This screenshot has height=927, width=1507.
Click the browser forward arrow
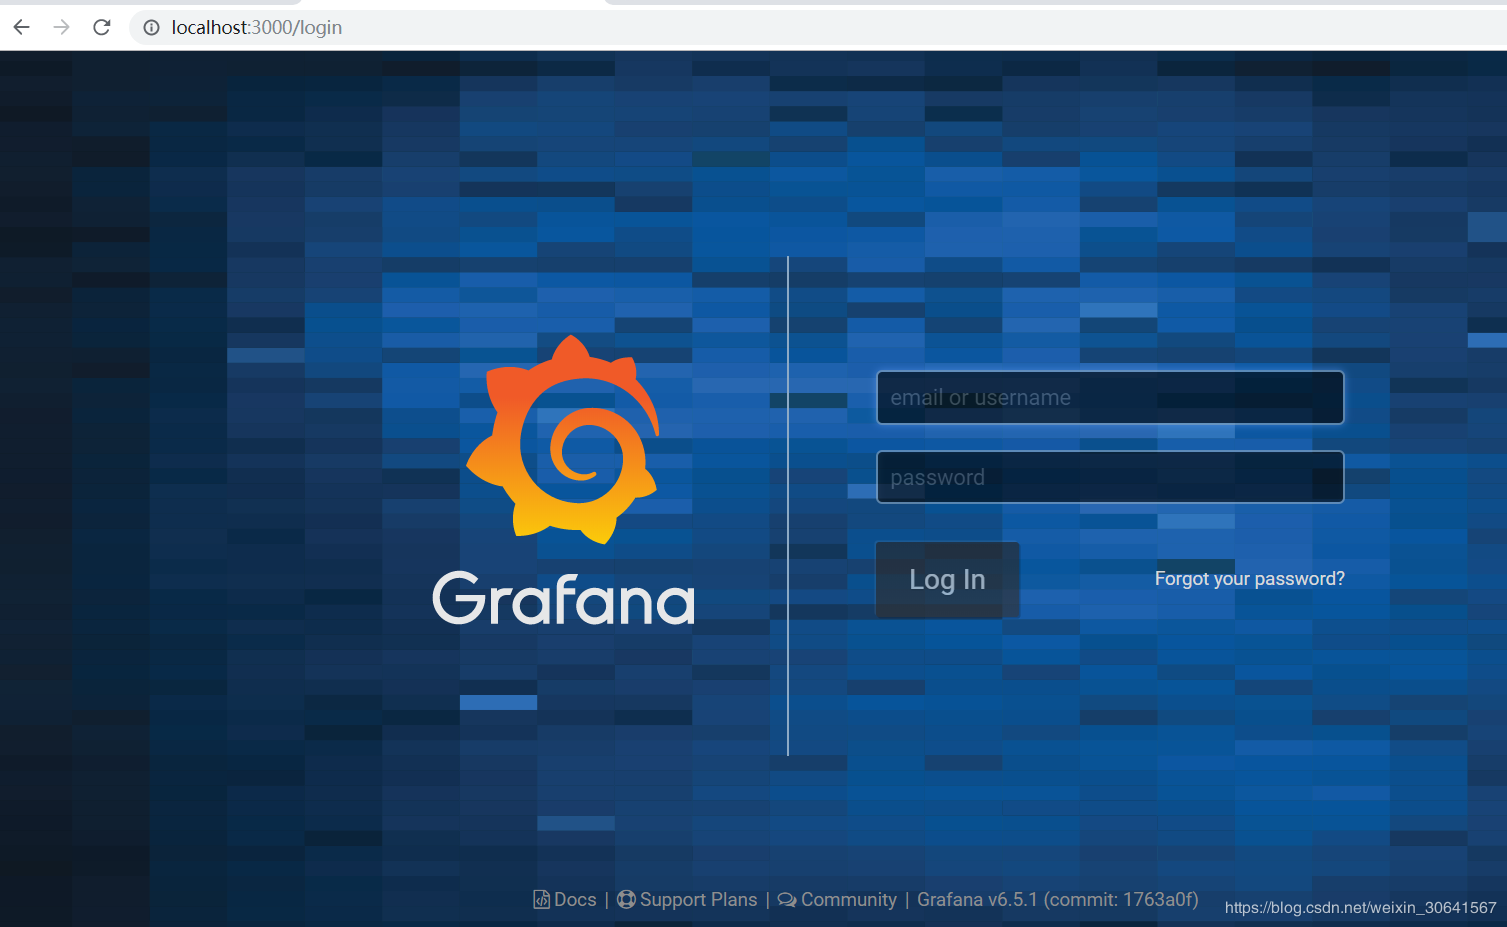[x=61, y=27]
